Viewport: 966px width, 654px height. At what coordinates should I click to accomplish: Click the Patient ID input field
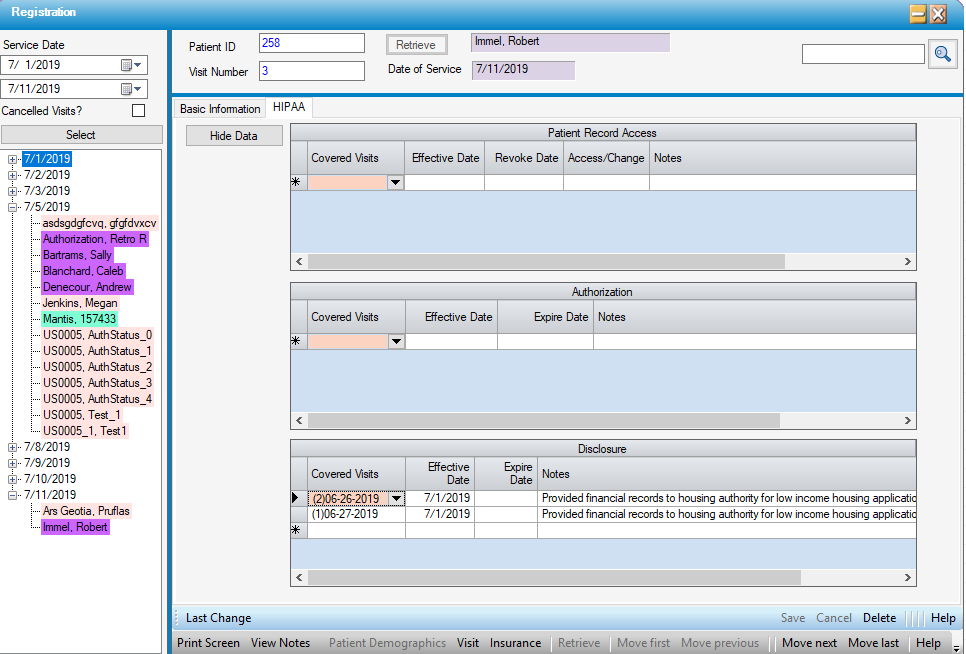pos(311,43)
